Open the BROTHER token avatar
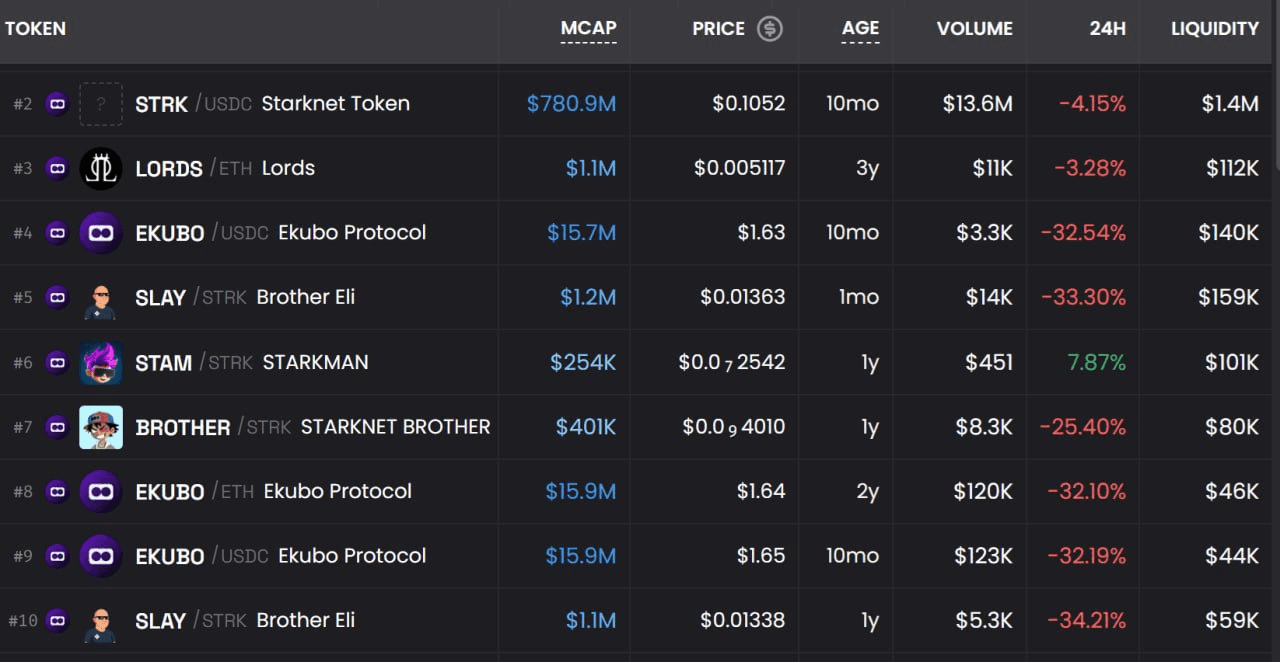Viewport: 1280px width, 662px height. (x=101, y=427)
